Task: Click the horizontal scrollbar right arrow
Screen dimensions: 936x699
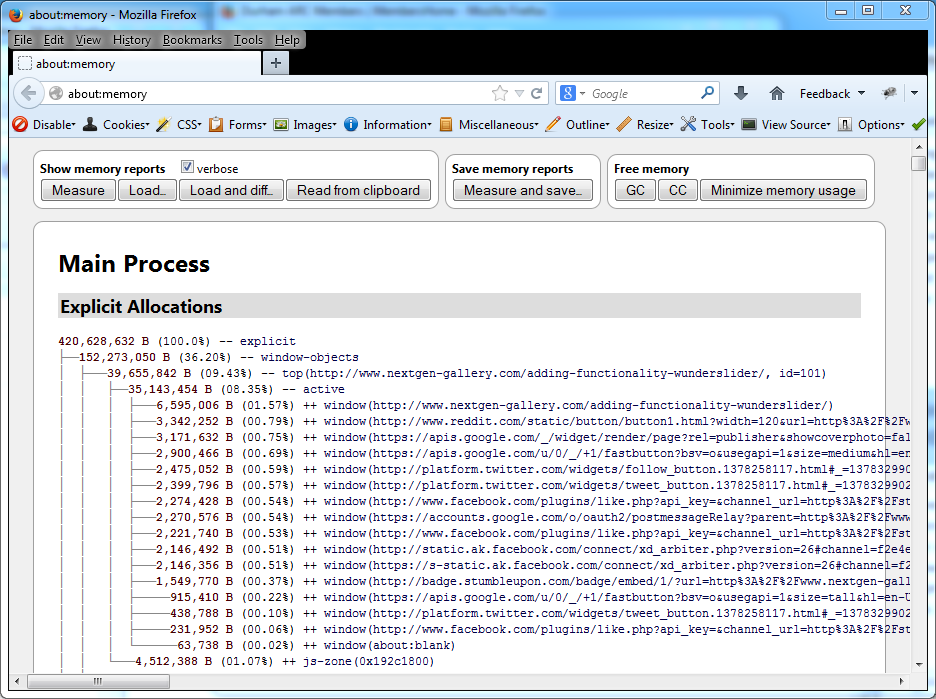Action: (x=901, y=681)
